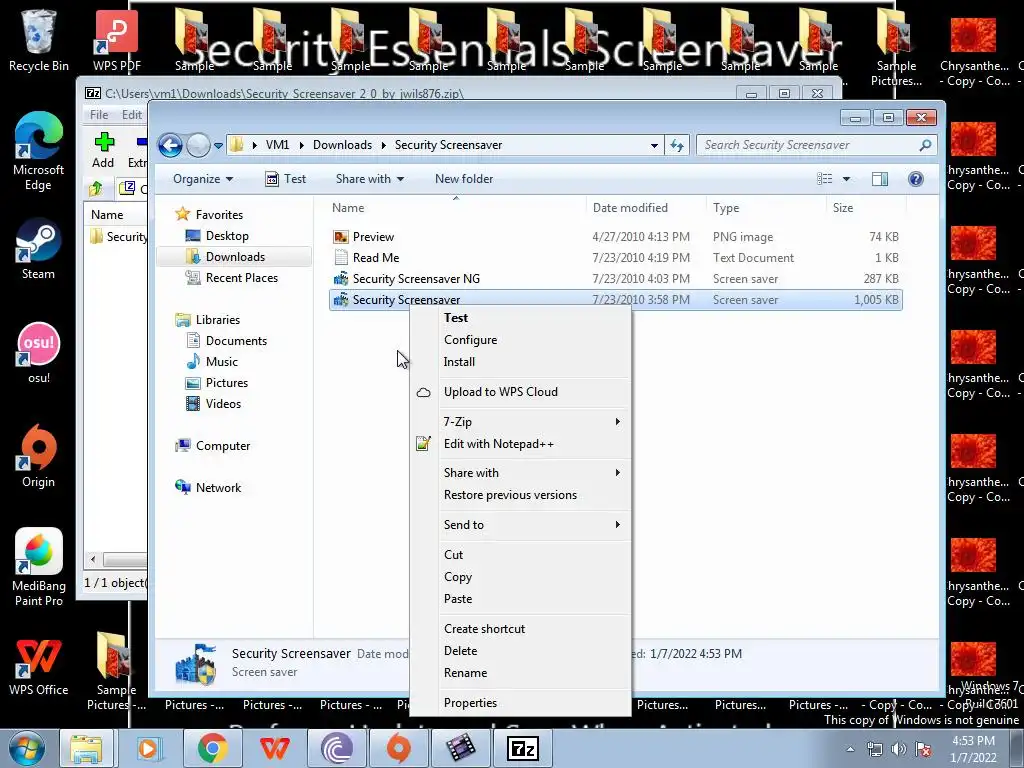Toggle the preview pane icon
This screenshot has height=768, width=1024.
(x=880, y=179)
